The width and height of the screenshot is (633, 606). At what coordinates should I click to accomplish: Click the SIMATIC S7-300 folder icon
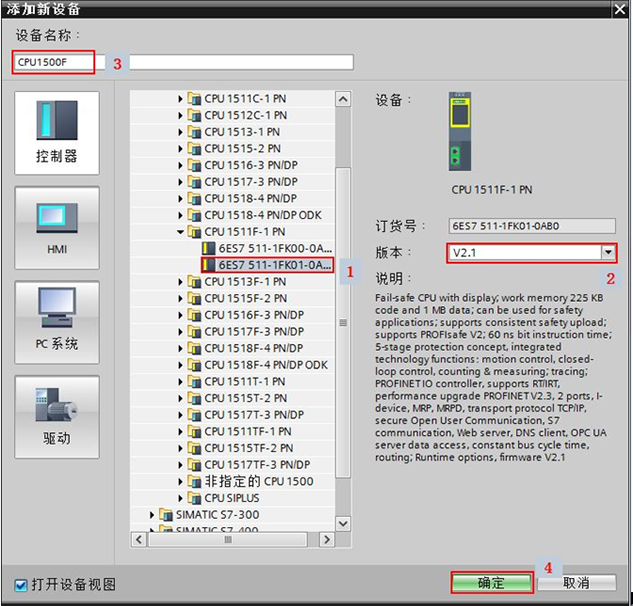click(x=166, y=515)
